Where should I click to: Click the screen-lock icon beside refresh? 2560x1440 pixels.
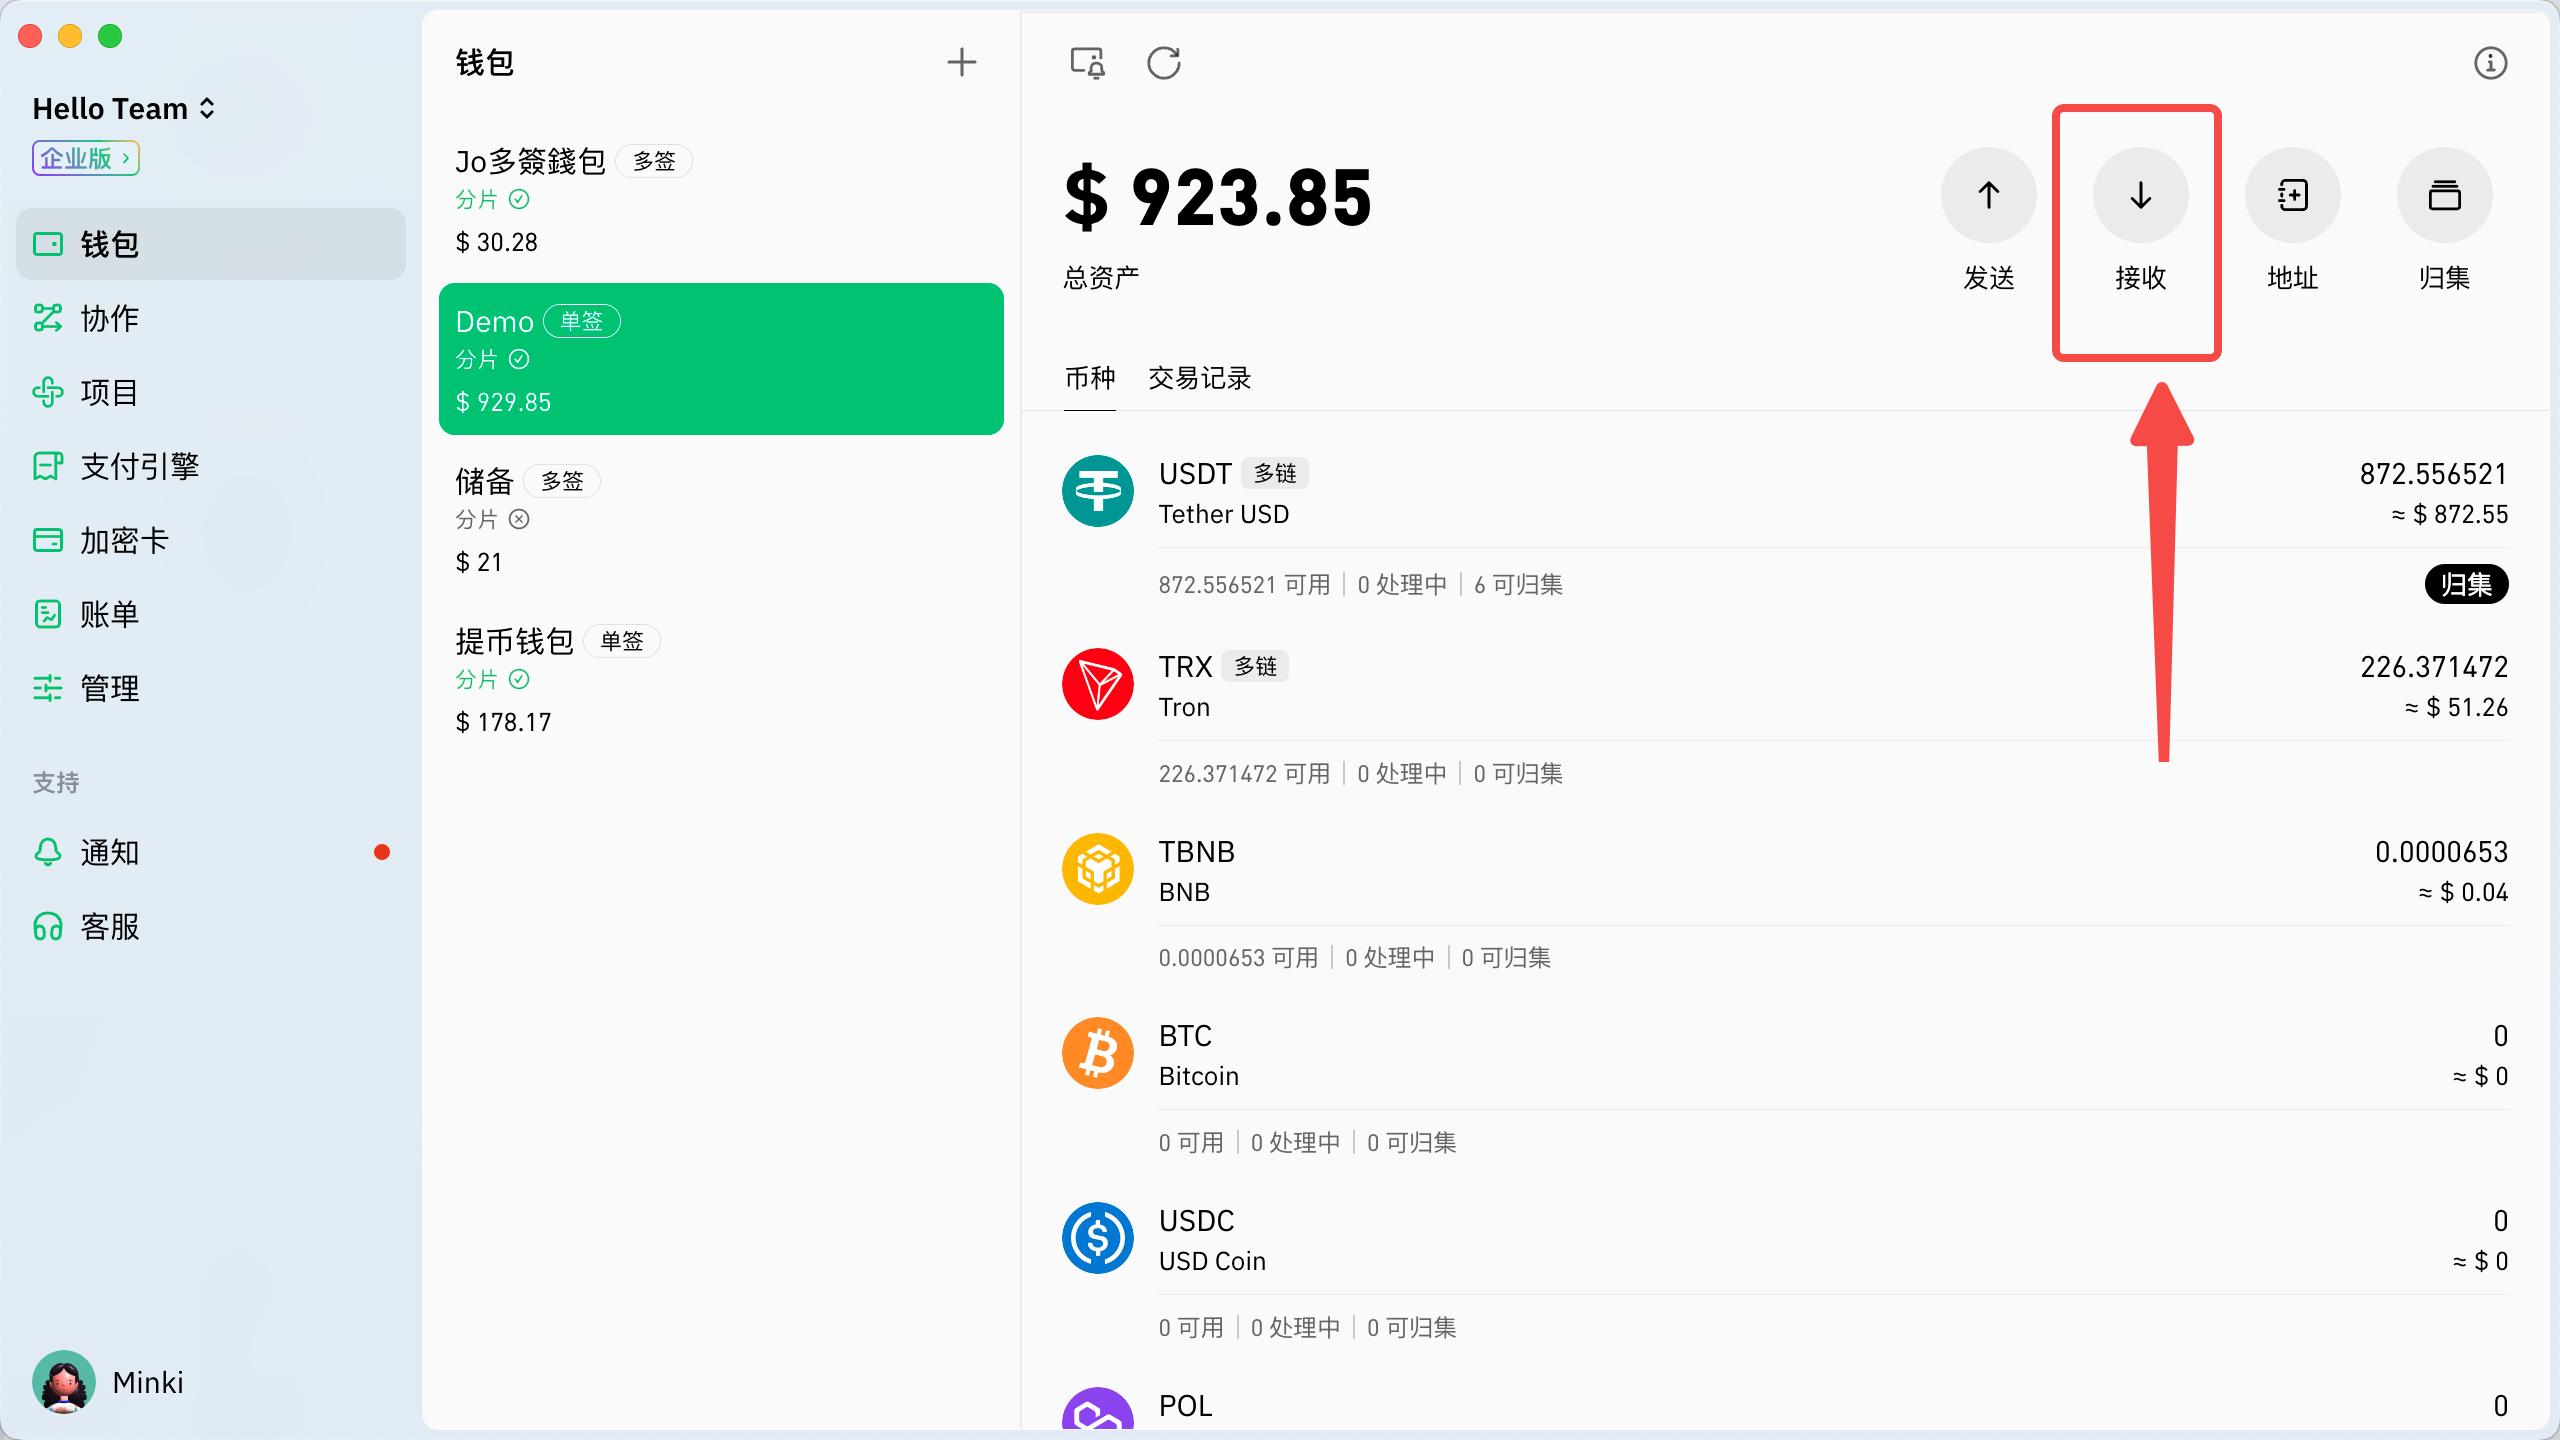pos(1087,63)
